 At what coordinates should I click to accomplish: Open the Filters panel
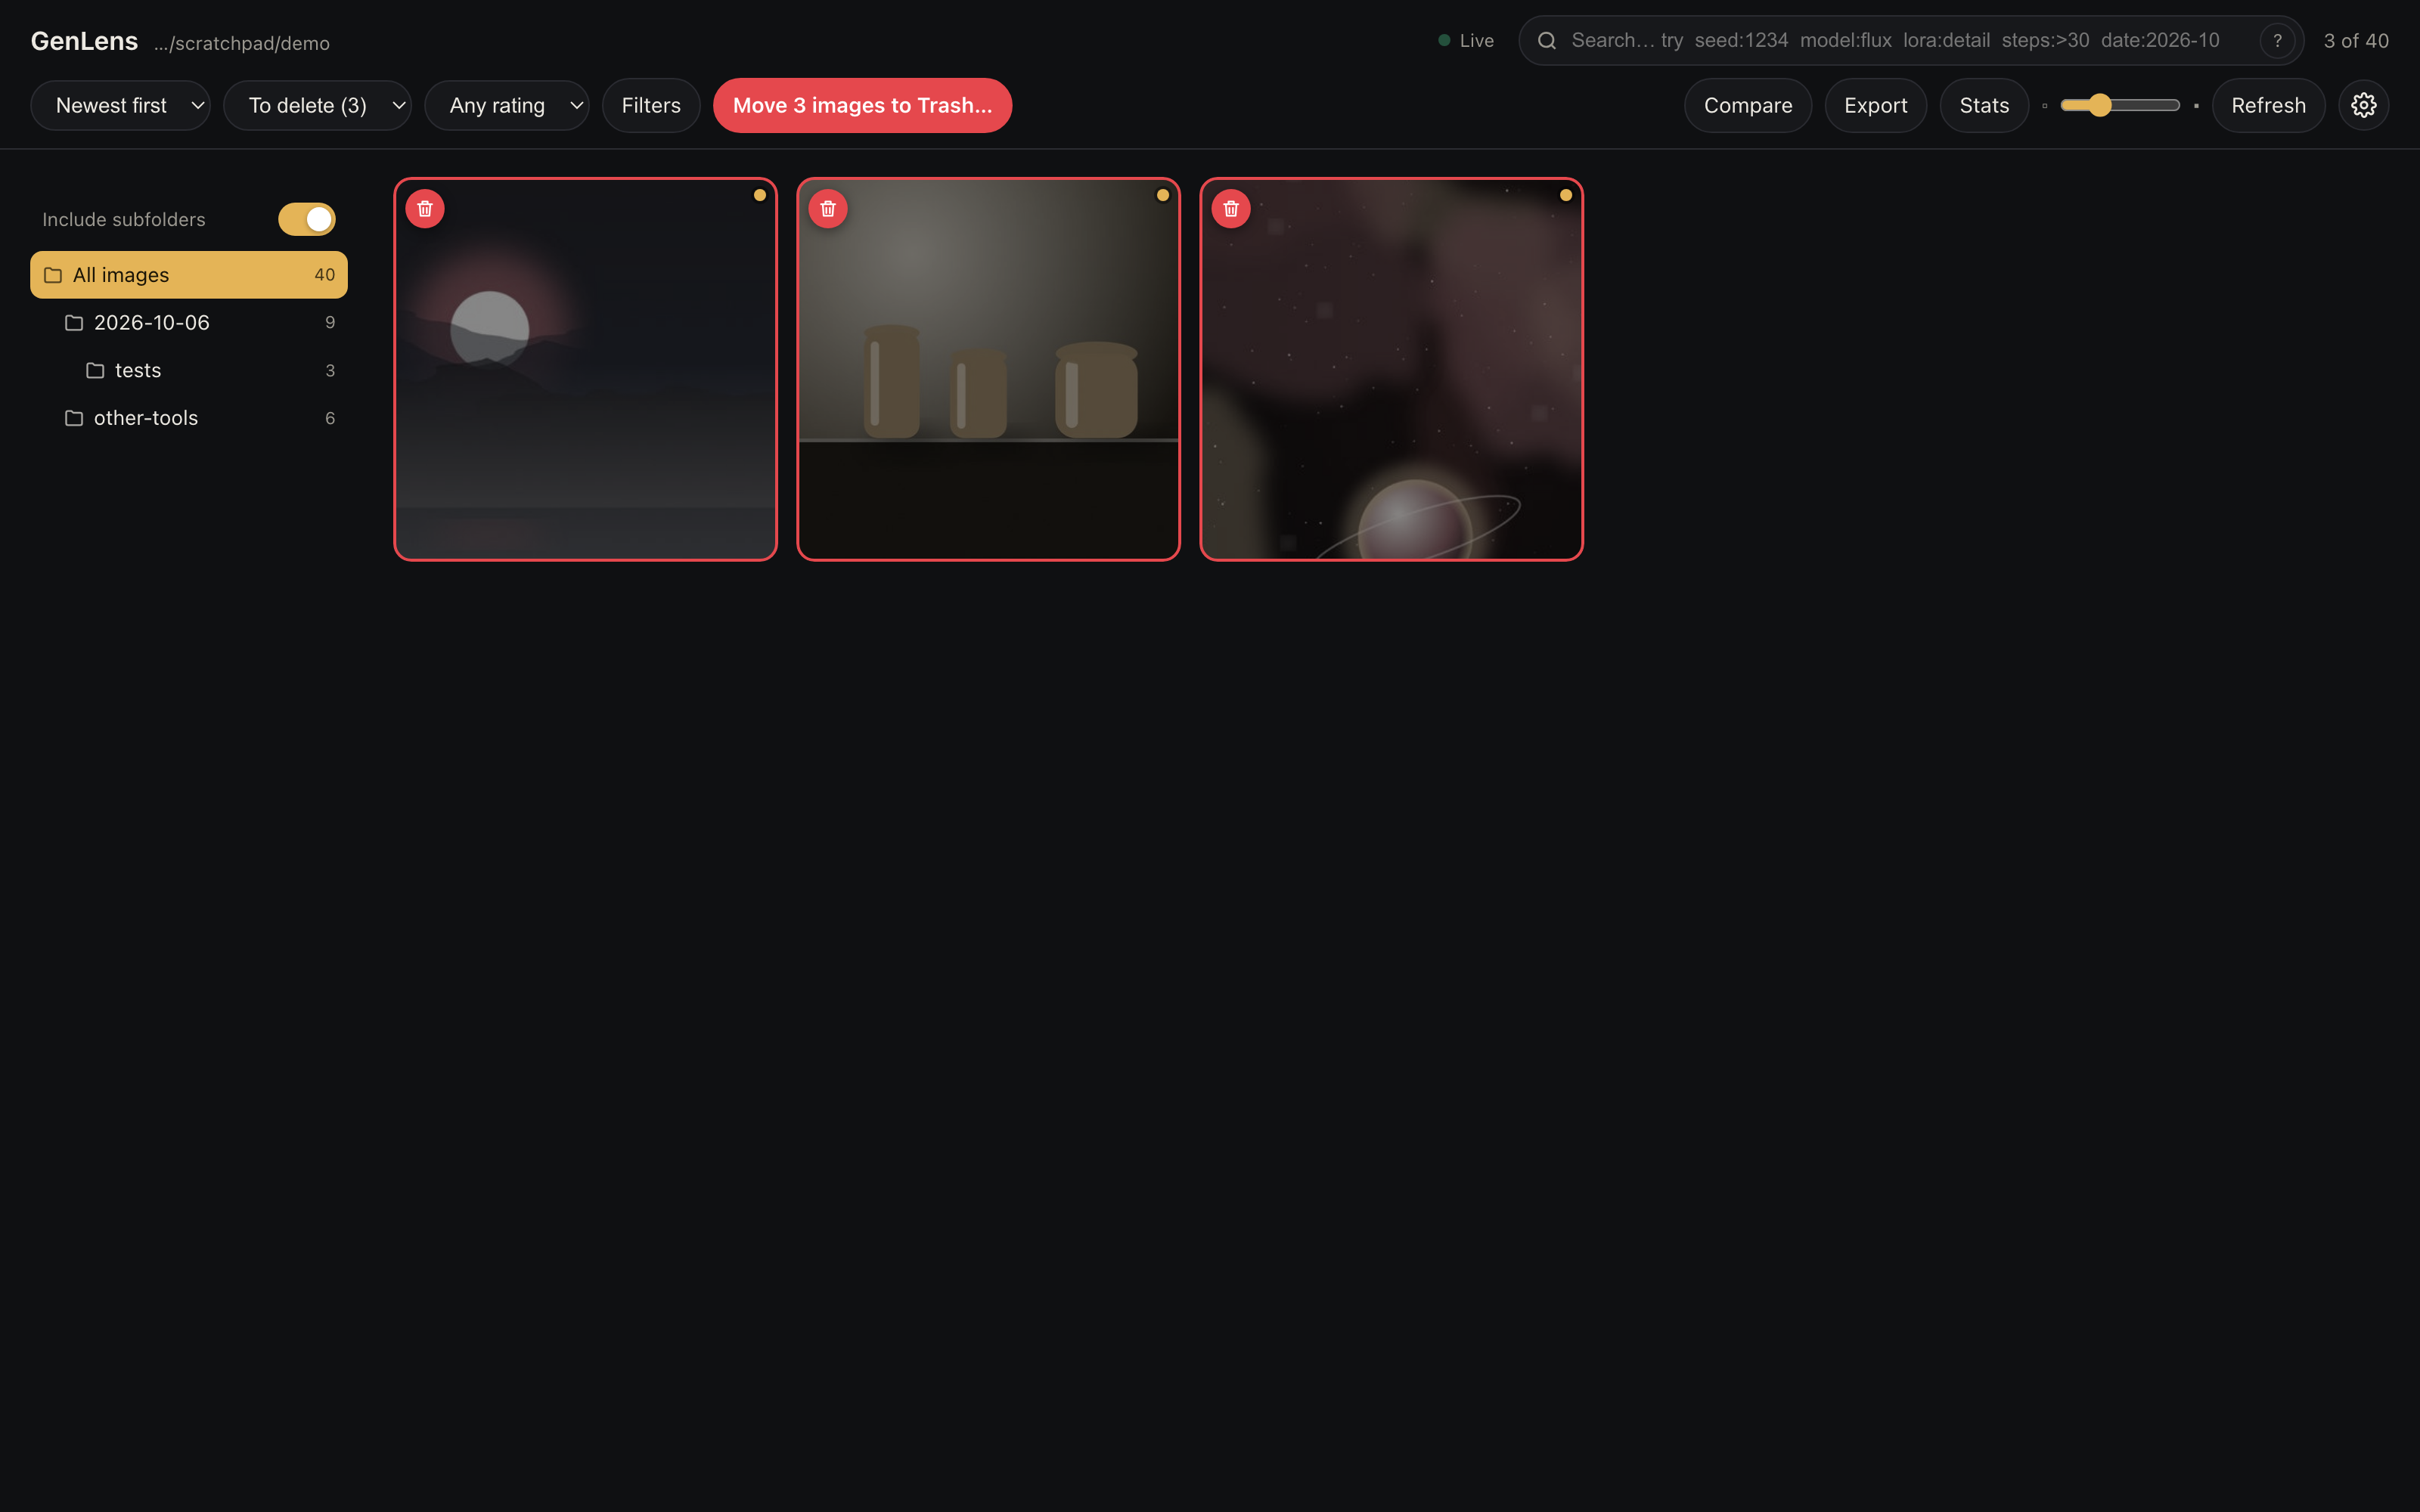tap(651, 105)
